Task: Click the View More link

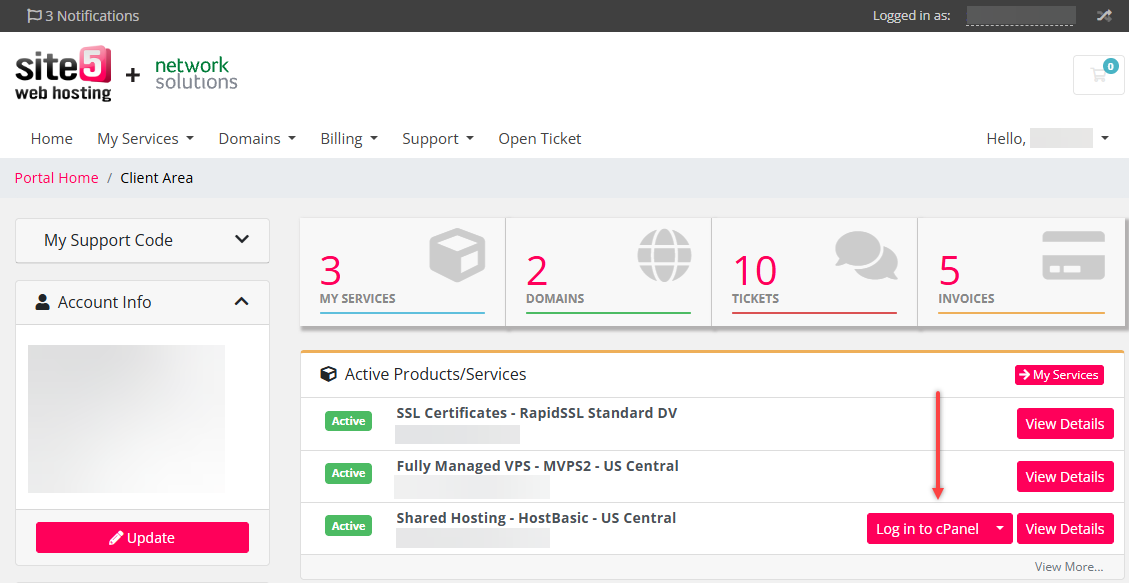Action: click(x=1069, y=566)
